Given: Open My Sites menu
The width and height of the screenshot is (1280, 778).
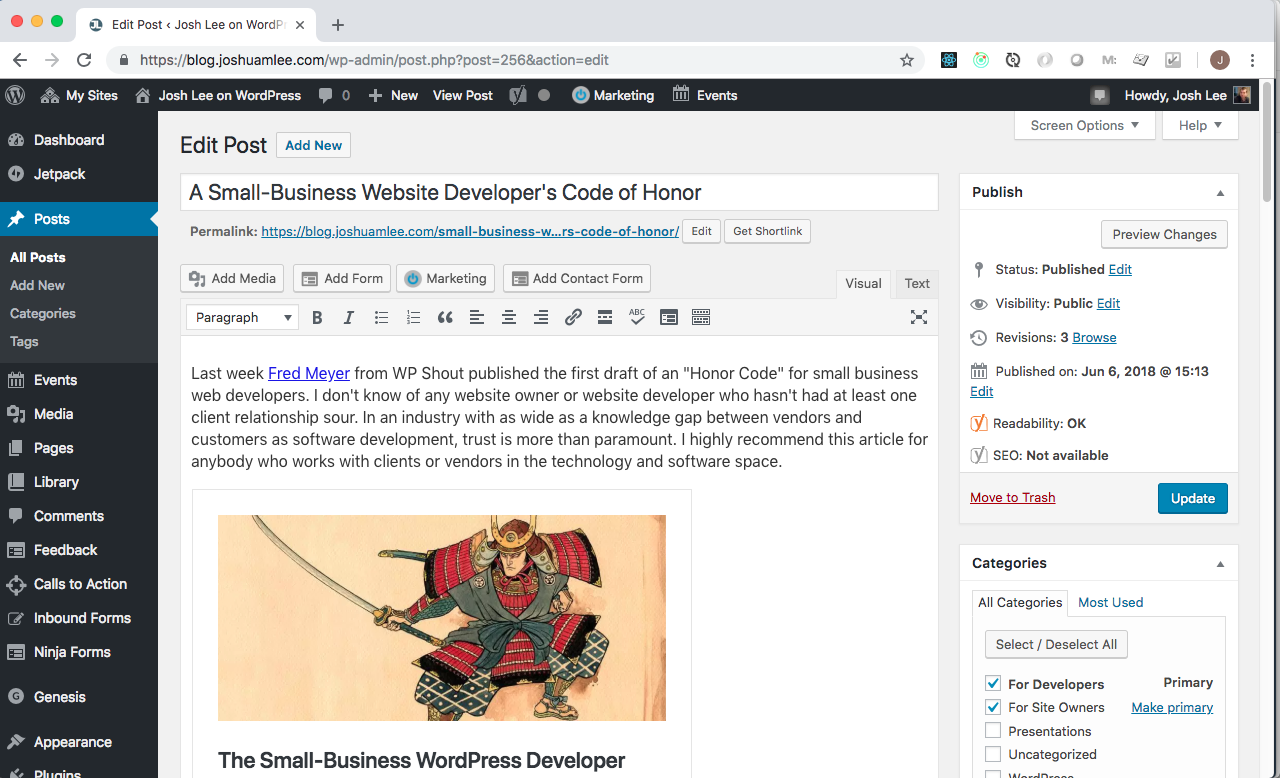Looking at the screenshot, I should click(x=79, y=95).
